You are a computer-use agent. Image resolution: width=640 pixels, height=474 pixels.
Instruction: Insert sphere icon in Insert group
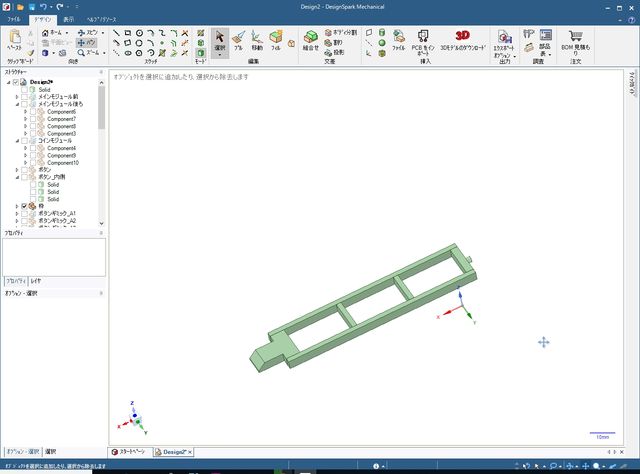pos(382,43)
